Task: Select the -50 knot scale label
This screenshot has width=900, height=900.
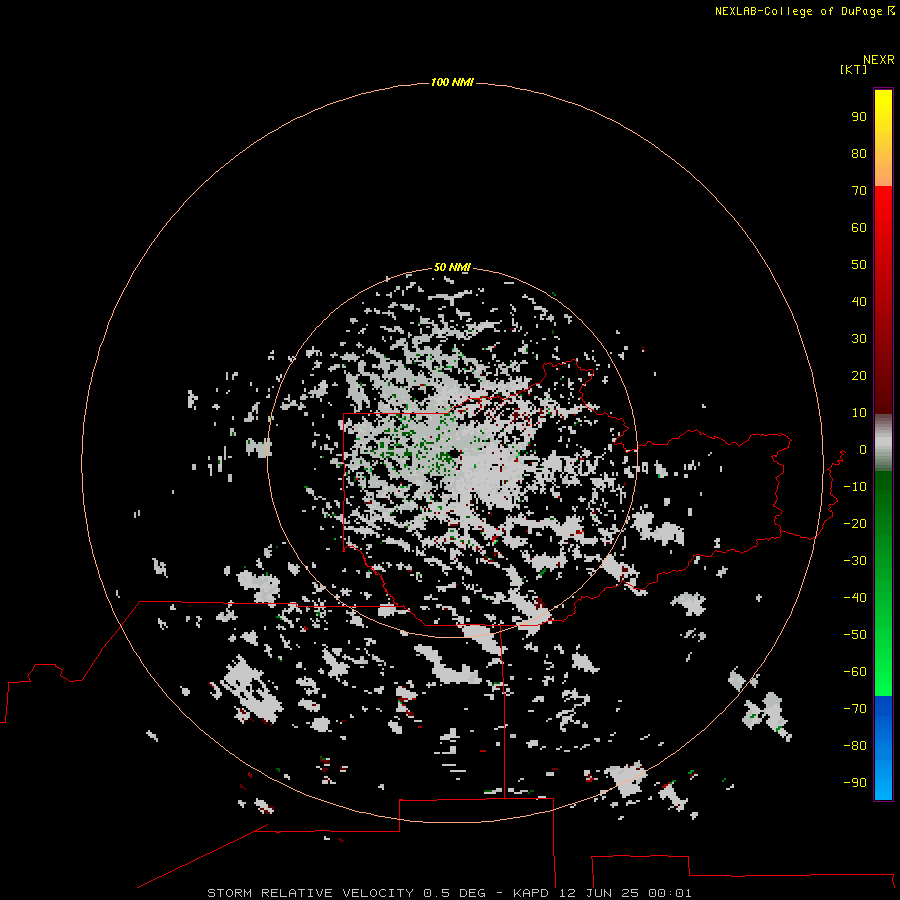Action: click(x=855, y=635)
